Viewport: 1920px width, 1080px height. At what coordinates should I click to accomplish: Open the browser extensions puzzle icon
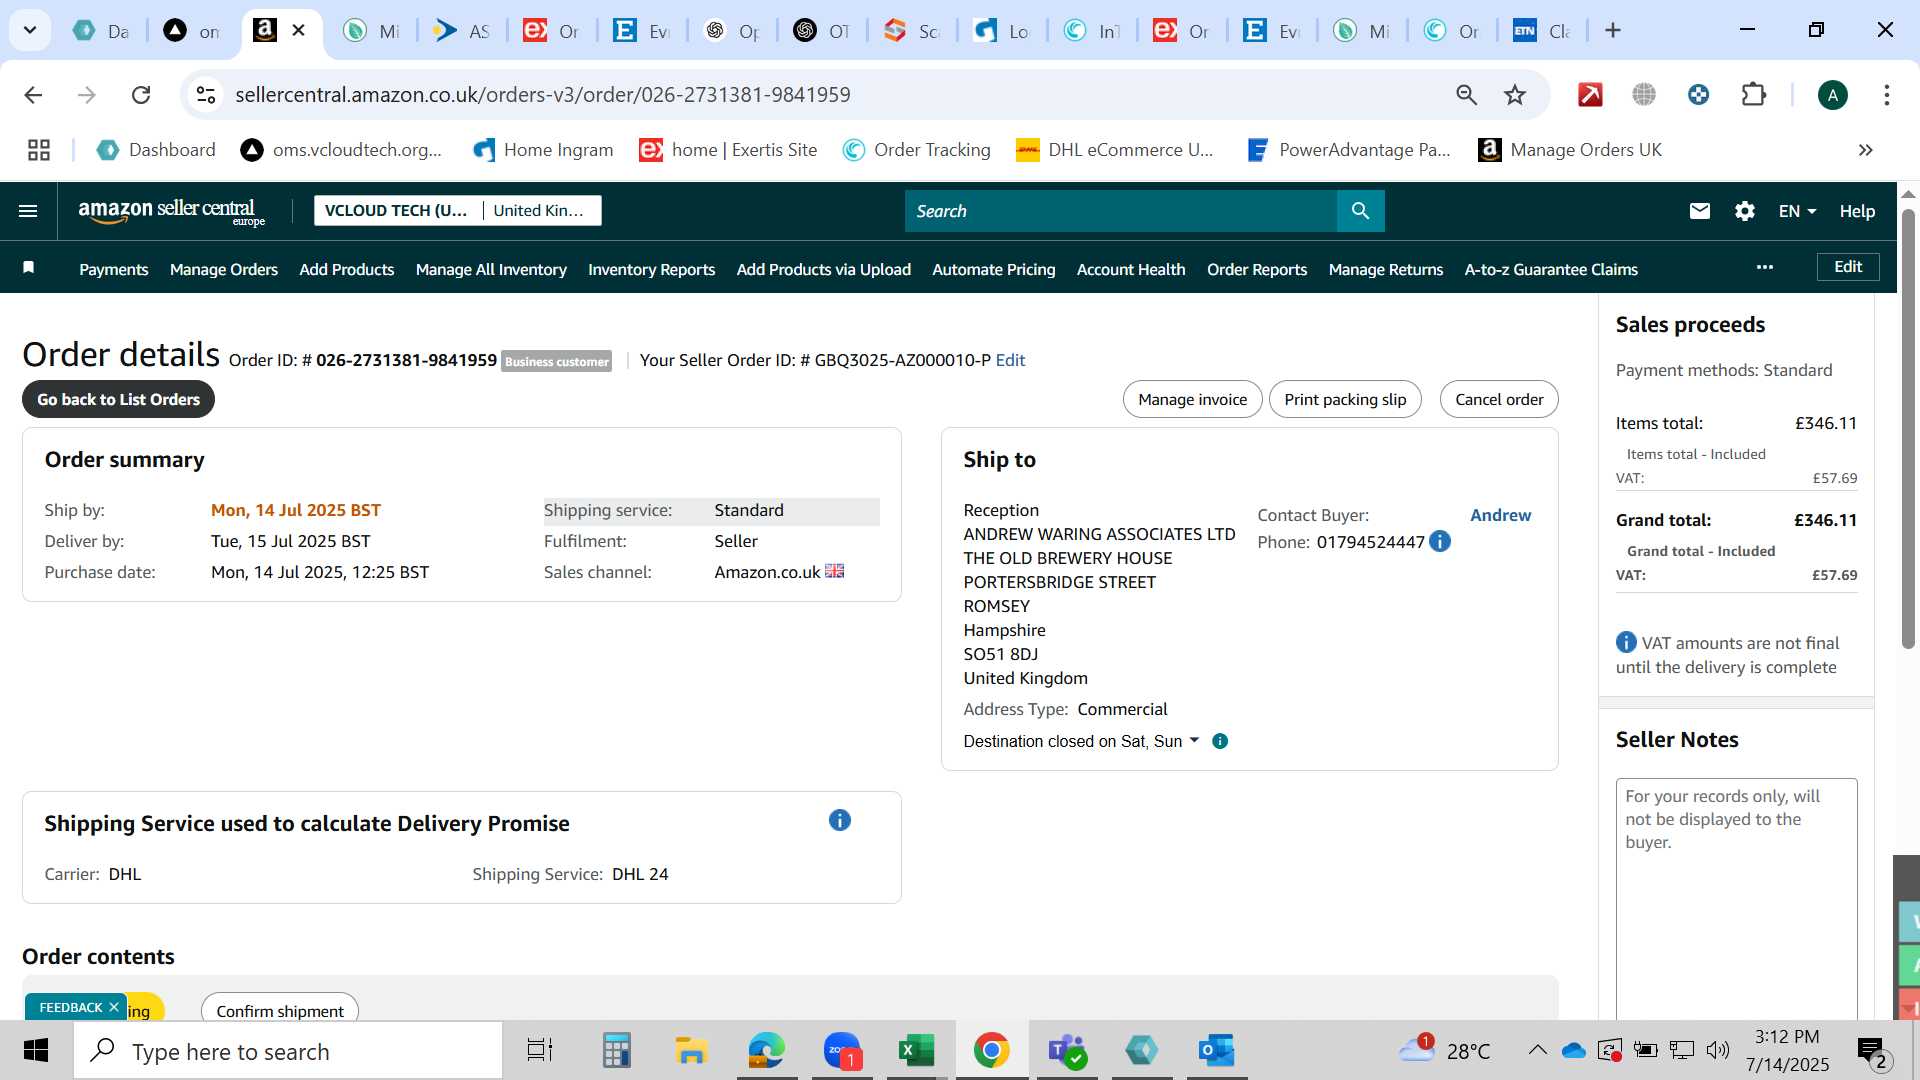tap(1753, 95)
